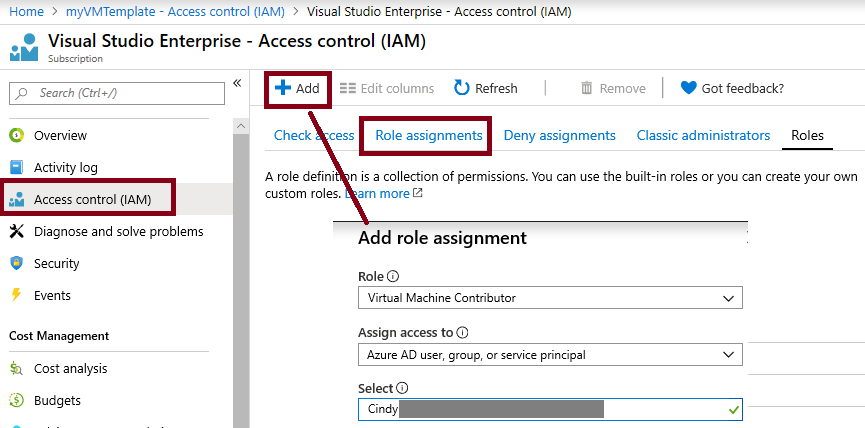The width and height of the screenshot is (865, 428).
Task: Click the info icon next to Select
Action: click(x=402, y=388)
